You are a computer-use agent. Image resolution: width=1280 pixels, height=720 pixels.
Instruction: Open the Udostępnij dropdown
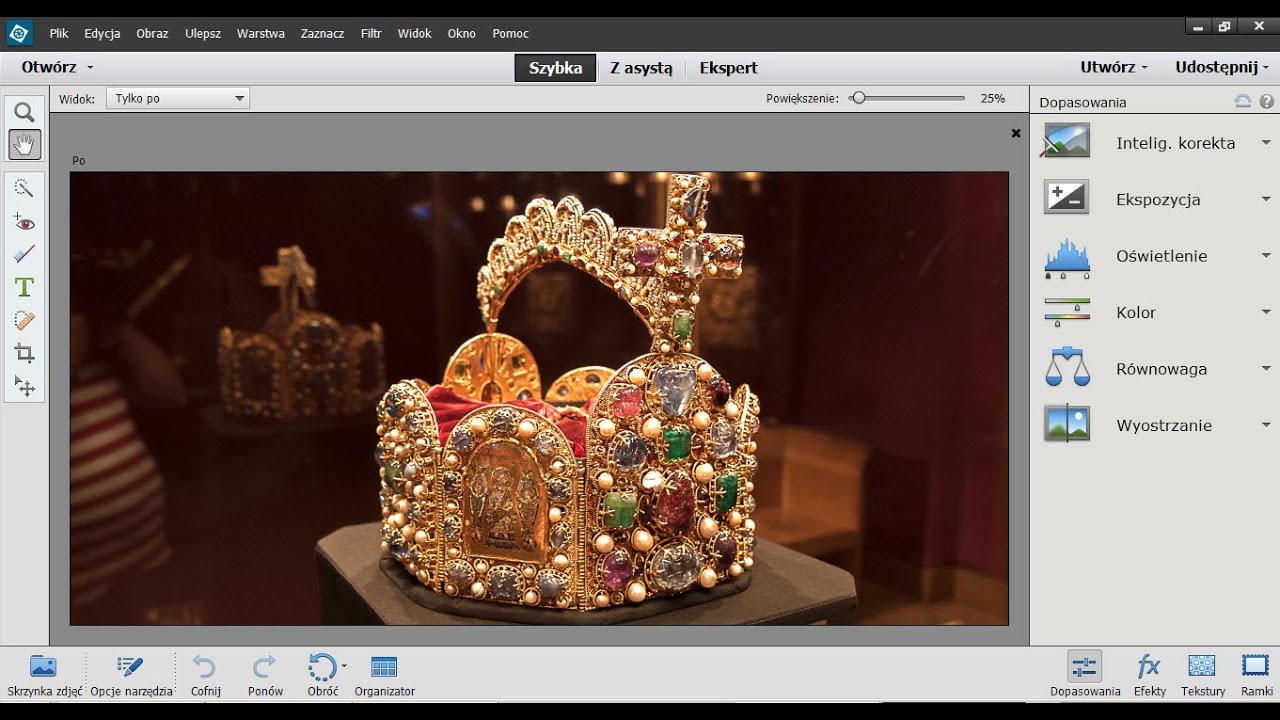(1222, 67)
